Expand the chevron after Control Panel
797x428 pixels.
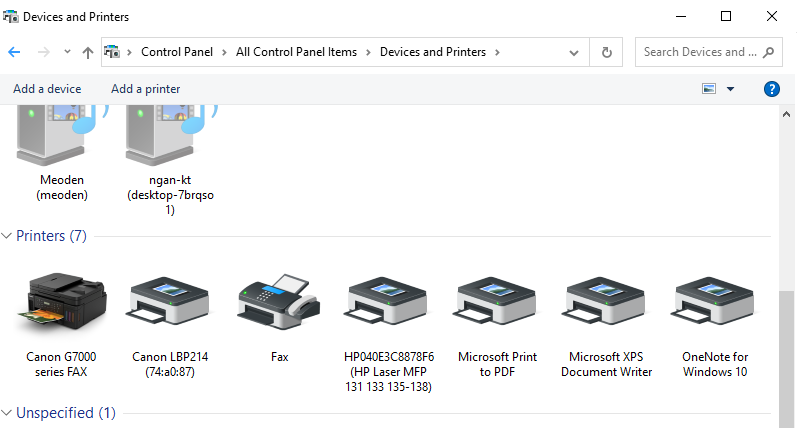coord(224,52)
